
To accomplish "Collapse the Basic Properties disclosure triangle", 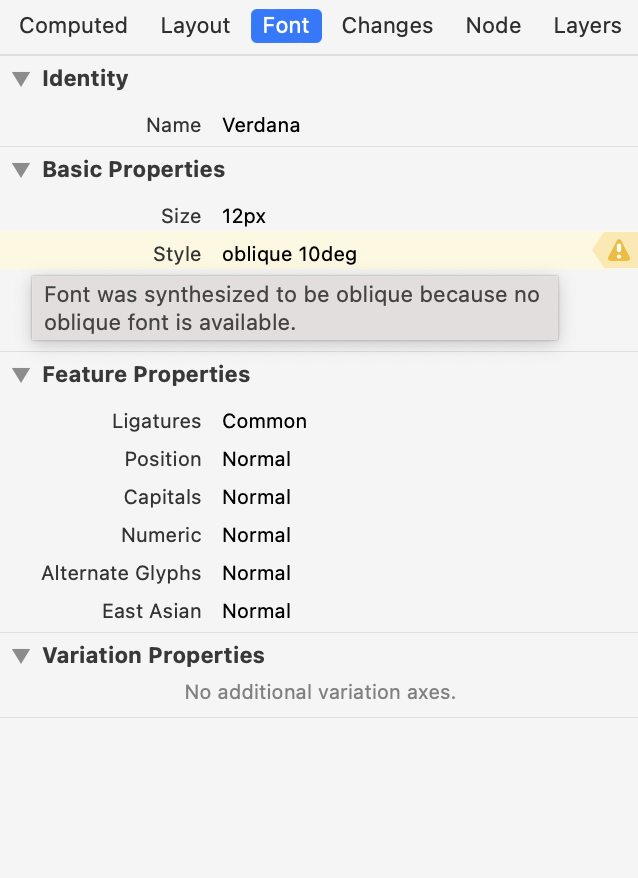I will pos(21,170).
